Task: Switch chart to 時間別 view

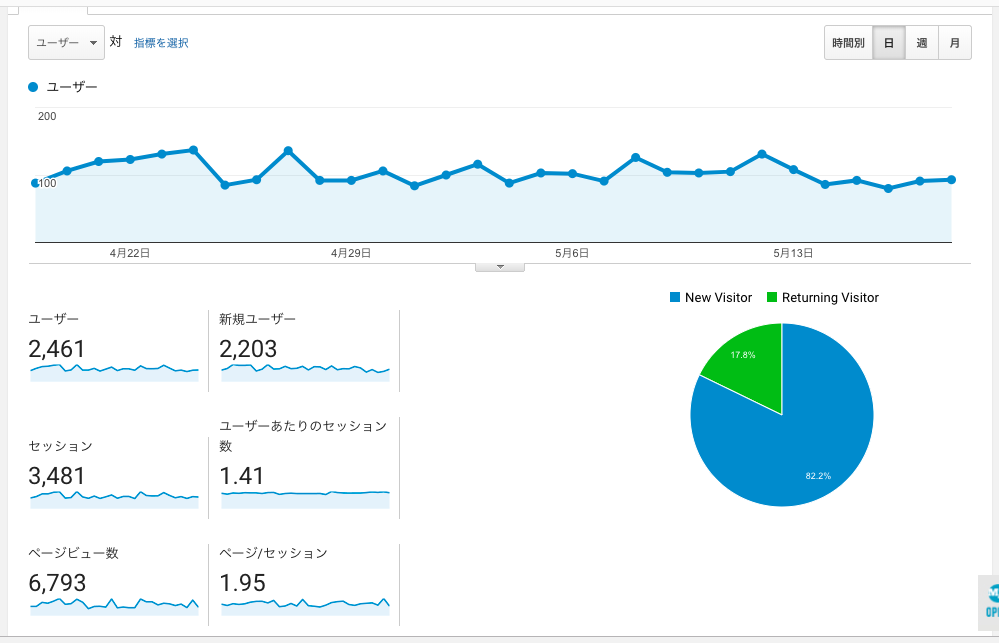Action: (848, 43)
